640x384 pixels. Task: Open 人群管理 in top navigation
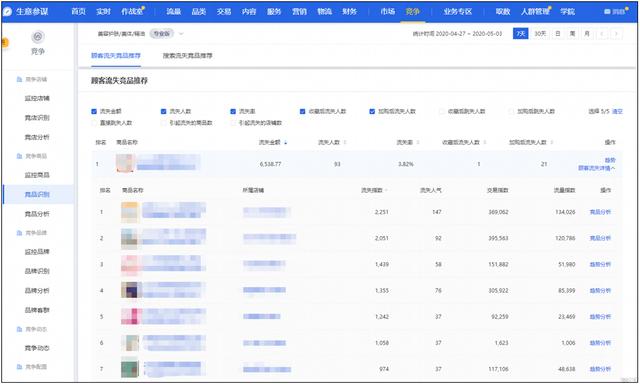(535, 11)
